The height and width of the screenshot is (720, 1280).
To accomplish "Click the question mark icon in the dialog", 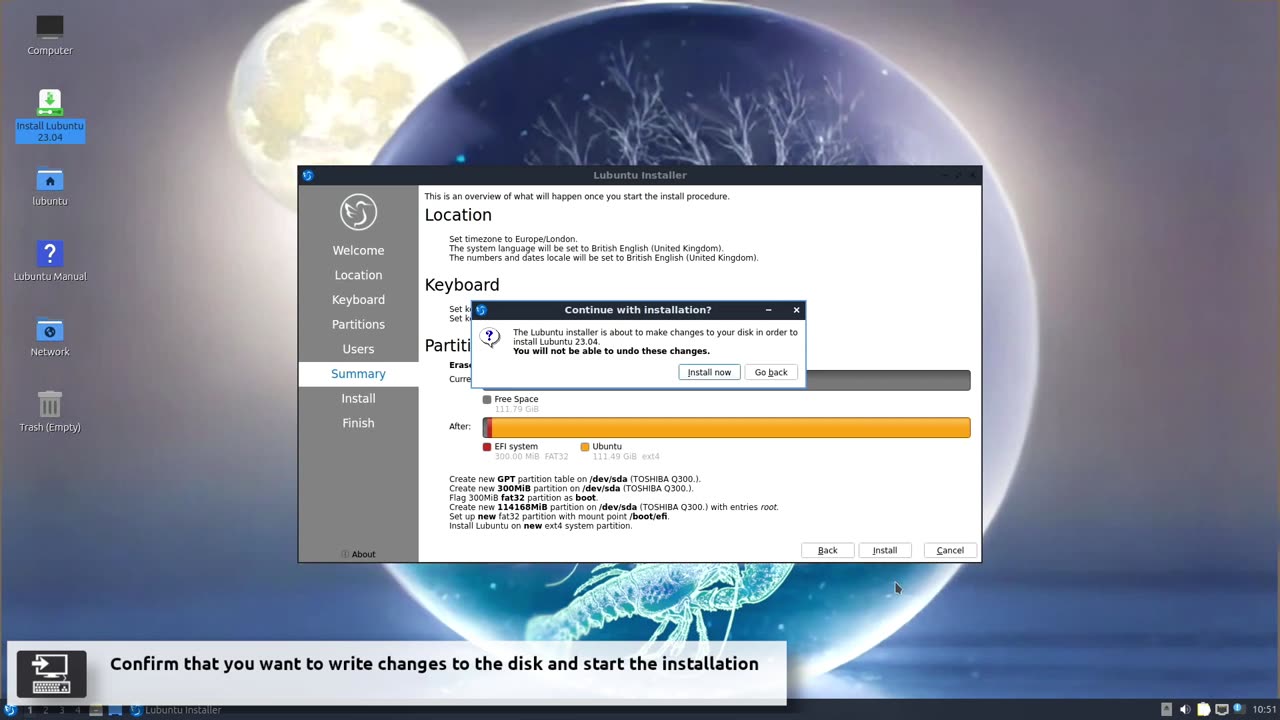I will point(490,337).
